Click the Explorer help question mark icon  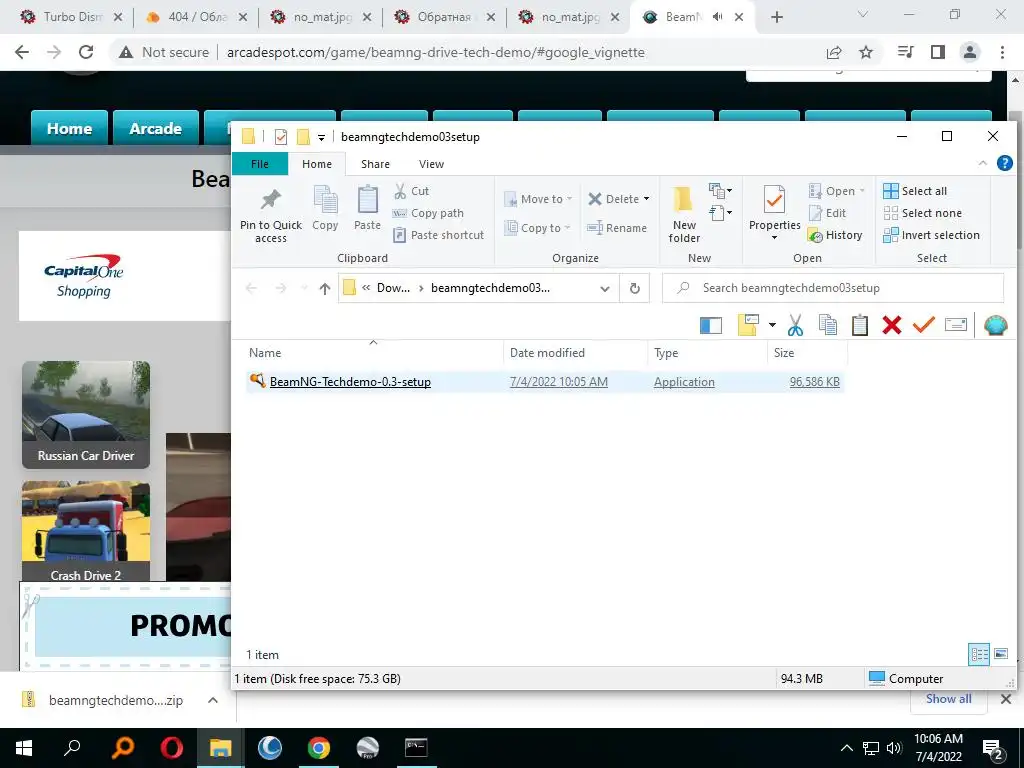[x=1004, y=163]
